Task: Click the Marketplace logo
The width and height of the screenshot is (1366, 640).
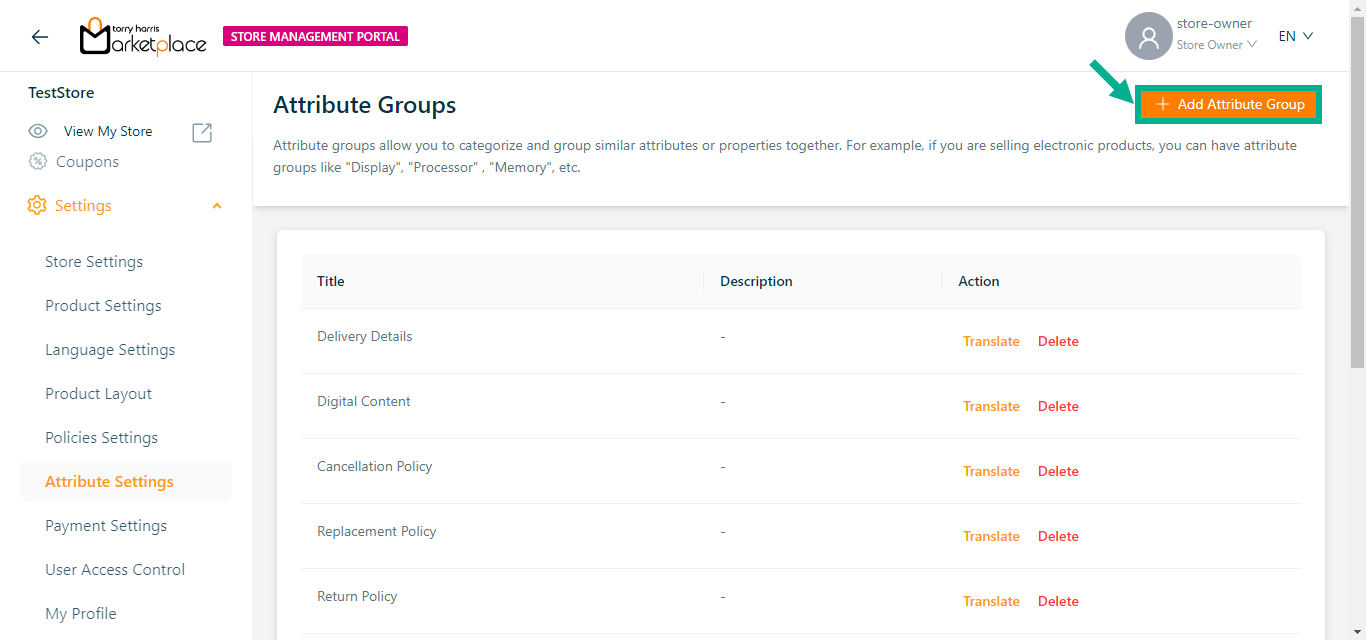Action: click(143, 37)
